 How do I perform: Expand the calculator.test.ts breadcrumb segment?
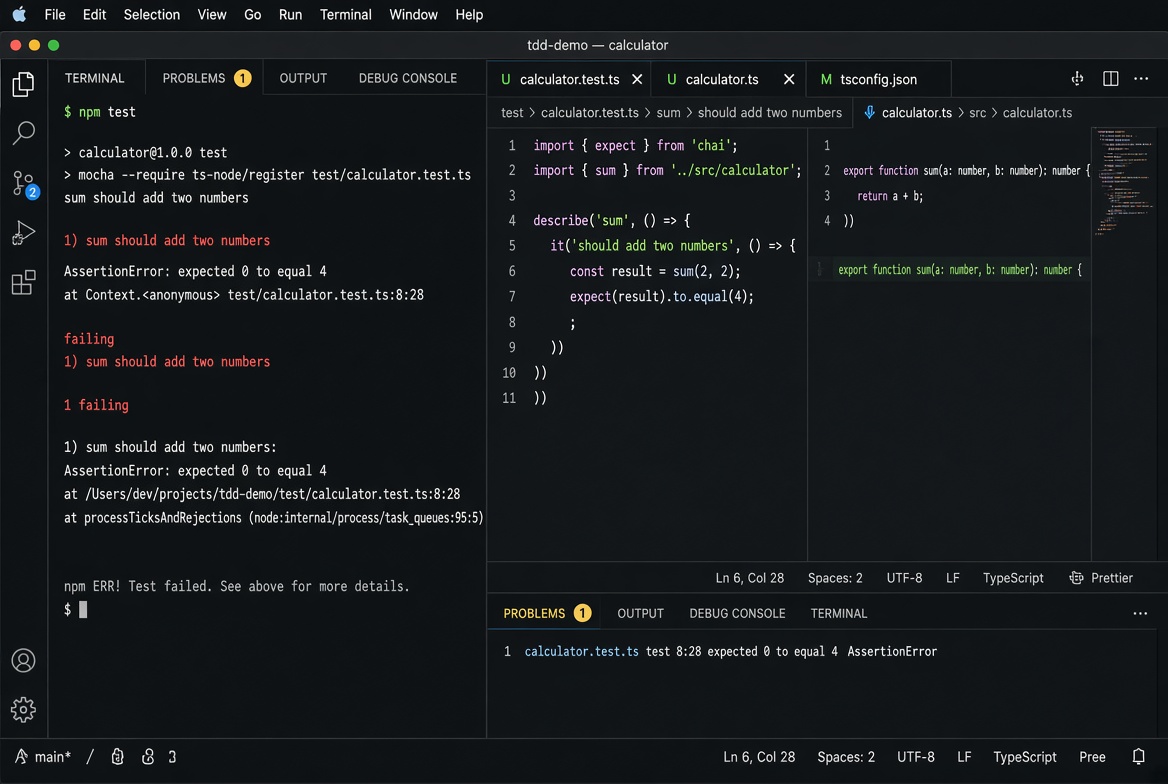[589, 113]
